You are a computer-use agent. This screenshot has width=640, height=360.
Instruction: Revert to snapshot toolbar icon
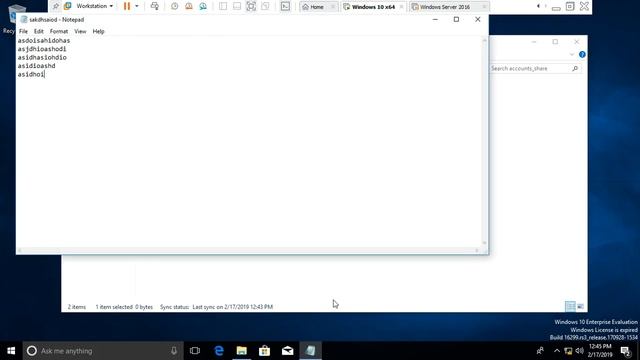(x=189, y=6)
